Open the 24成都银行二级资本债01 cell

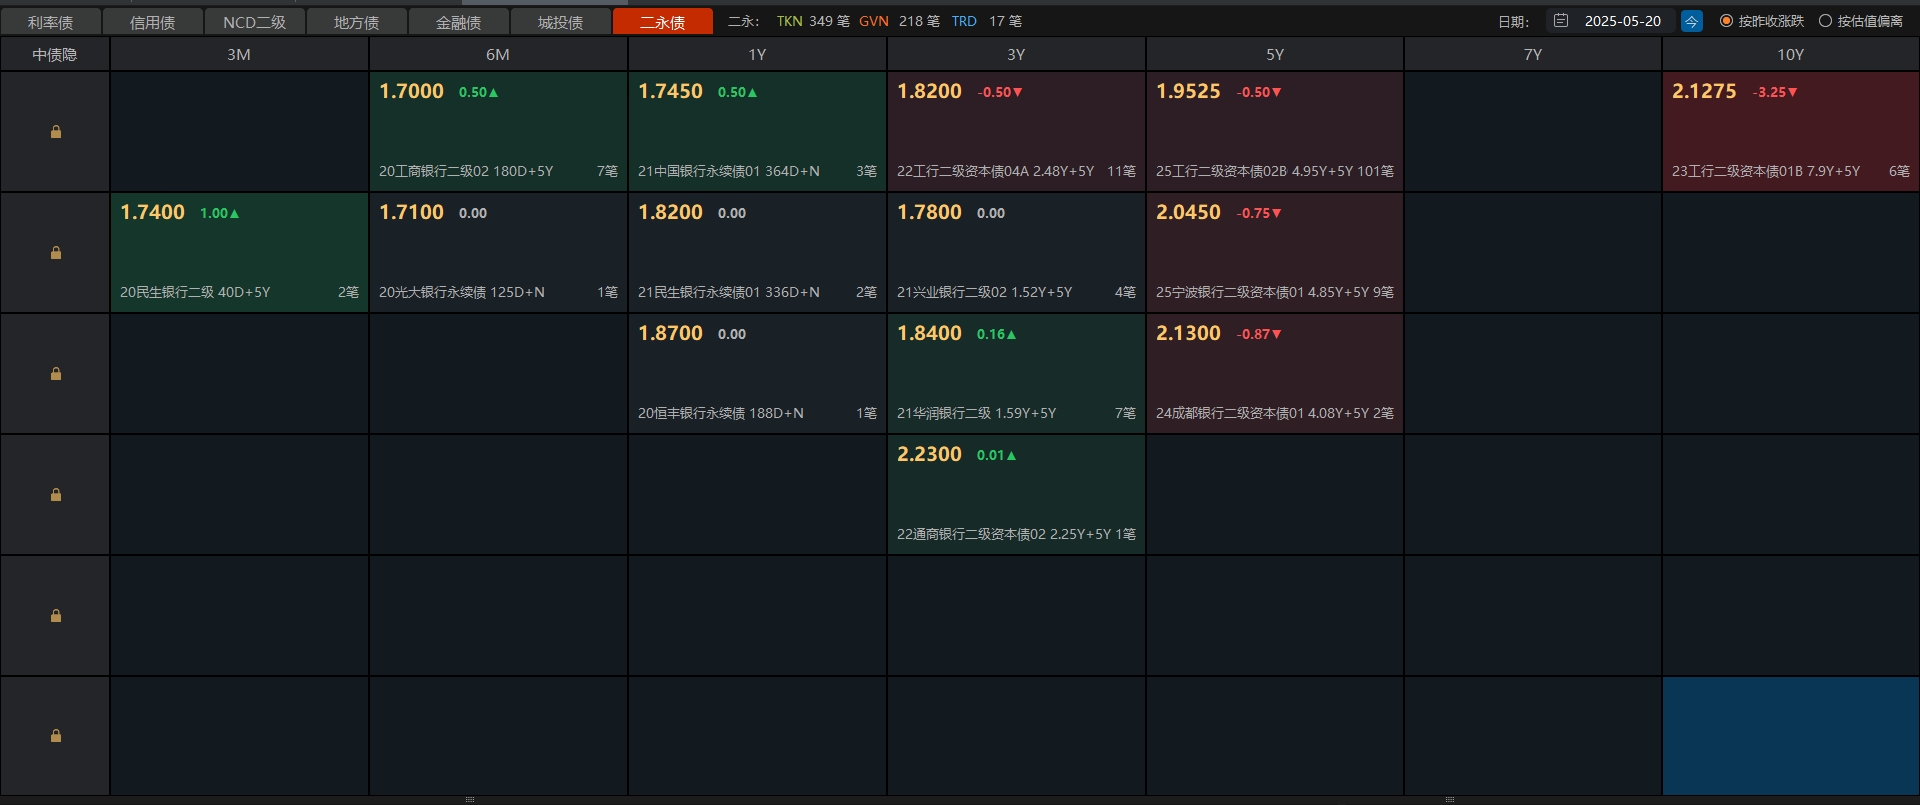1275,374
